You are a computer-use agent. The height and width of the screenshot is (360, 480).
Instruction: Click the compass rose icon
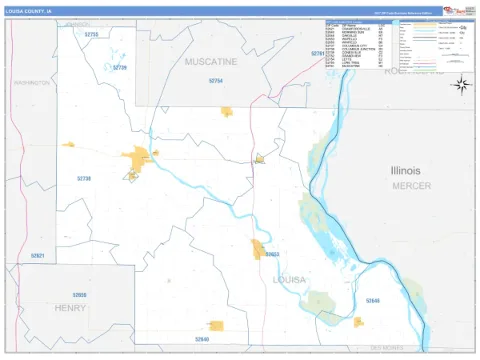[x=462, y=85]
